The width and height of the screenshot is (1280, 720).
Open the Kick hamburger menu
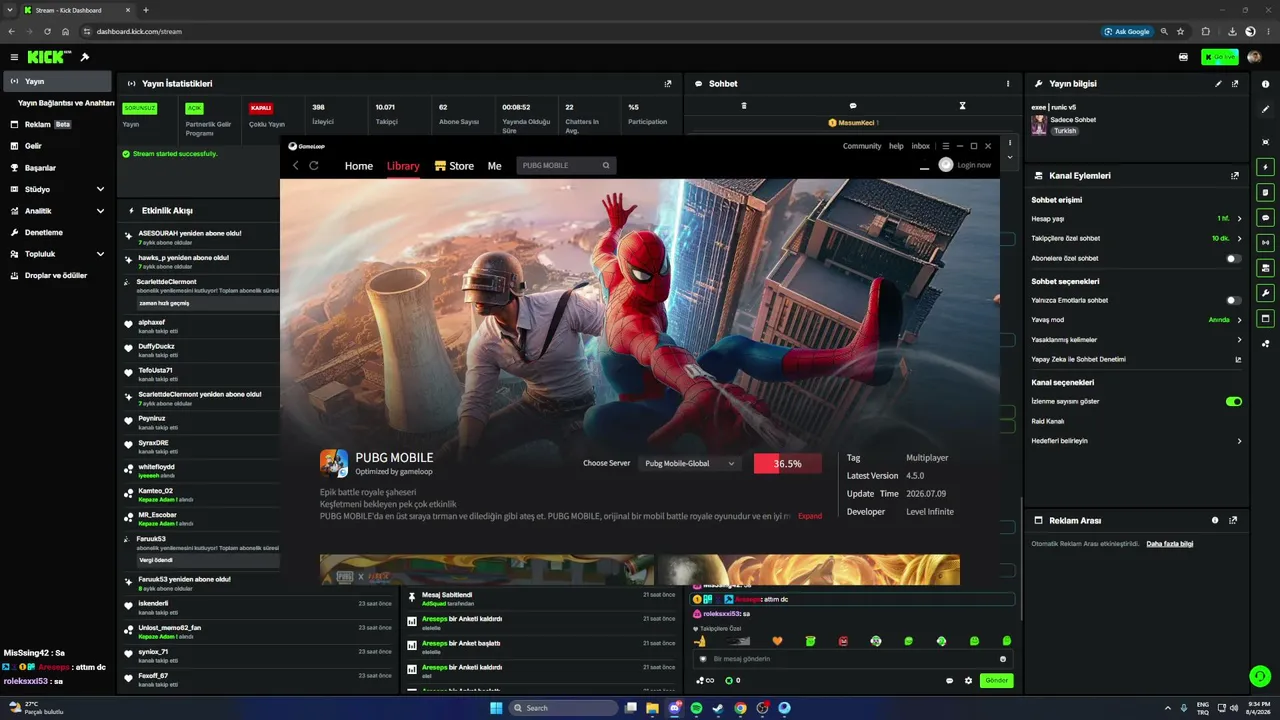pos(14,57)
